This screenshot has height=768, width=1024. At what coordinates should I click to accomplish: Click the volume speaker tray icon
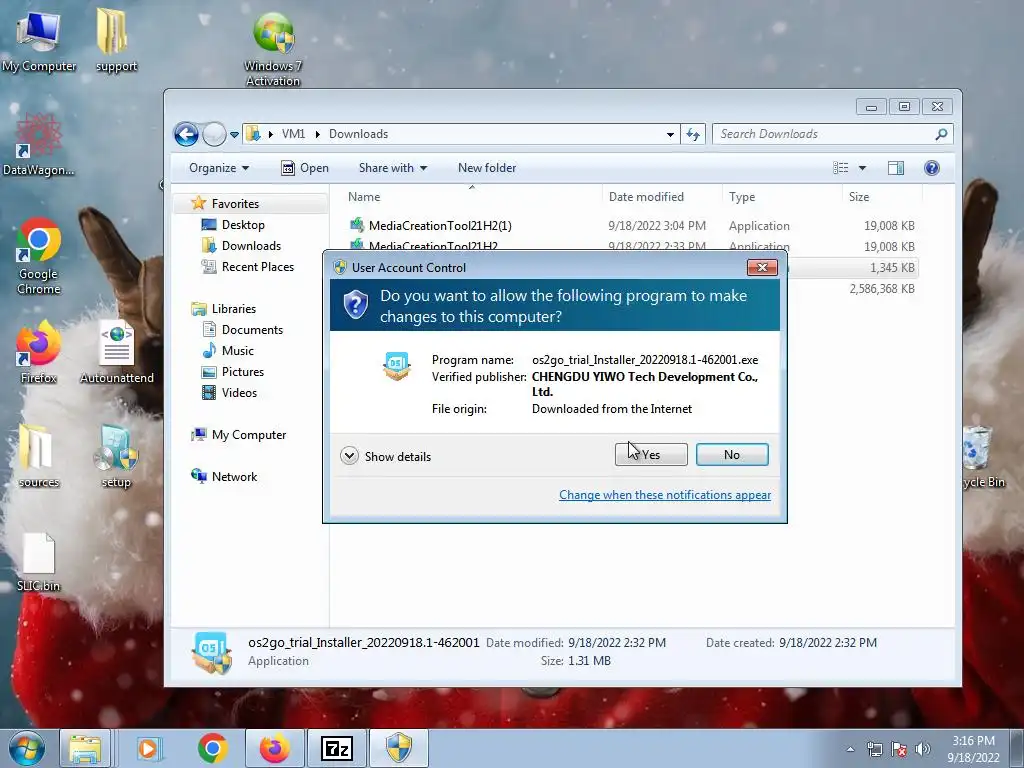923,749
